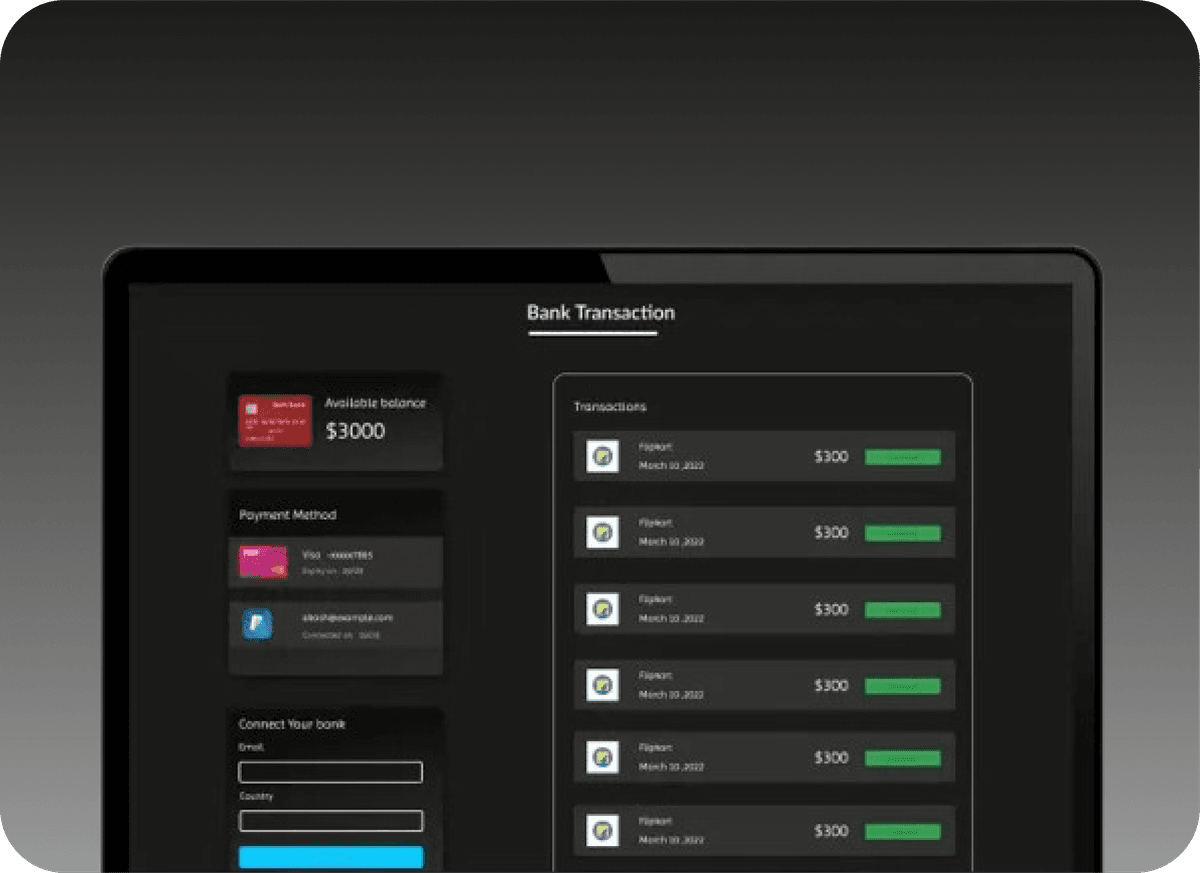
Task: Click the fourth transaction's Flipkart logo
Action: (x=602, y=685)
